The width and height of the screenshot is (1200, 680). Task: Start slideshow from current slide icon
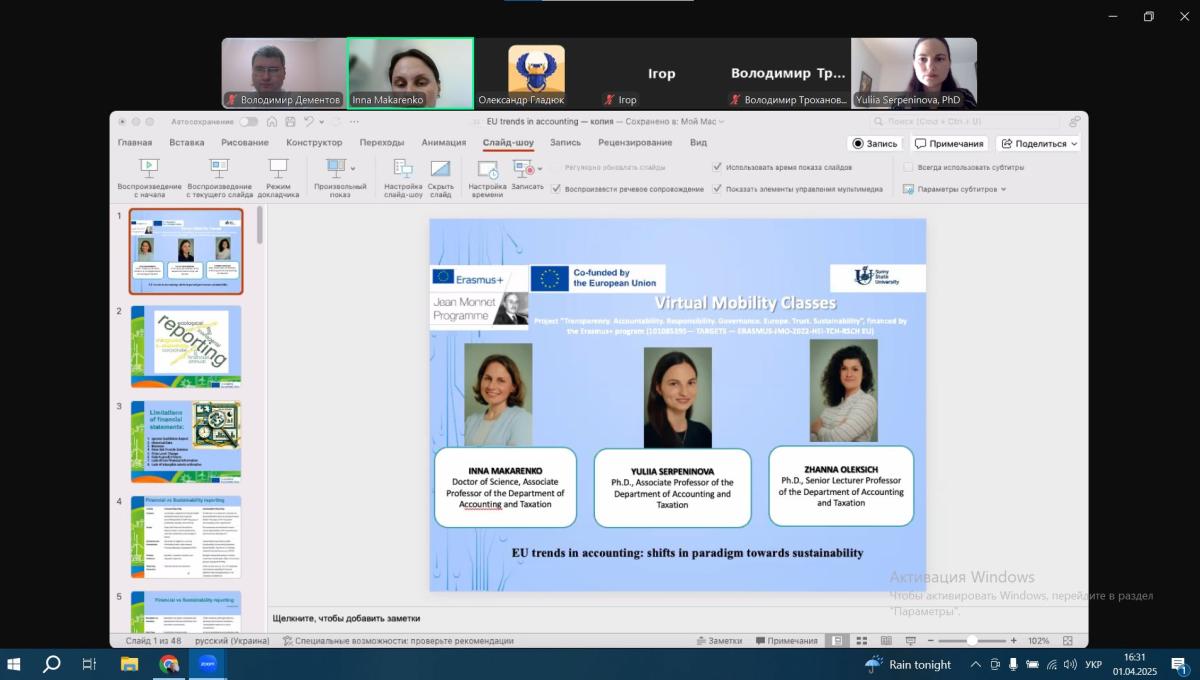pyautogui.click(x=219, y=168)
